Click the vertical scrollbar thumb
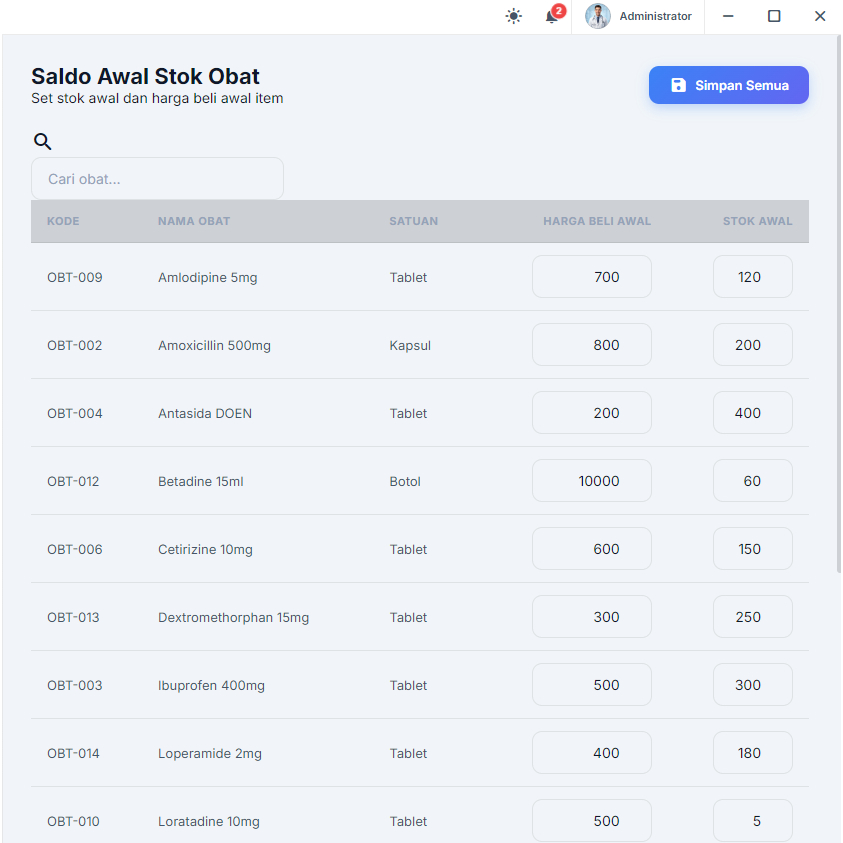The image size is (843, 843). click(x=839, y=304)
